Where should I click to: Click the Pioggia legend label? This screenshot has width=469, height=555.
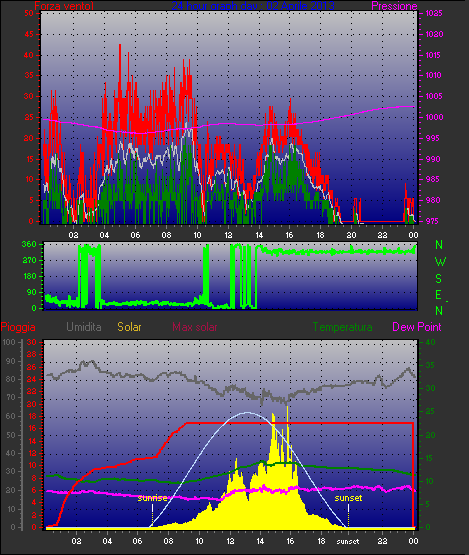(x=18, y=327)
